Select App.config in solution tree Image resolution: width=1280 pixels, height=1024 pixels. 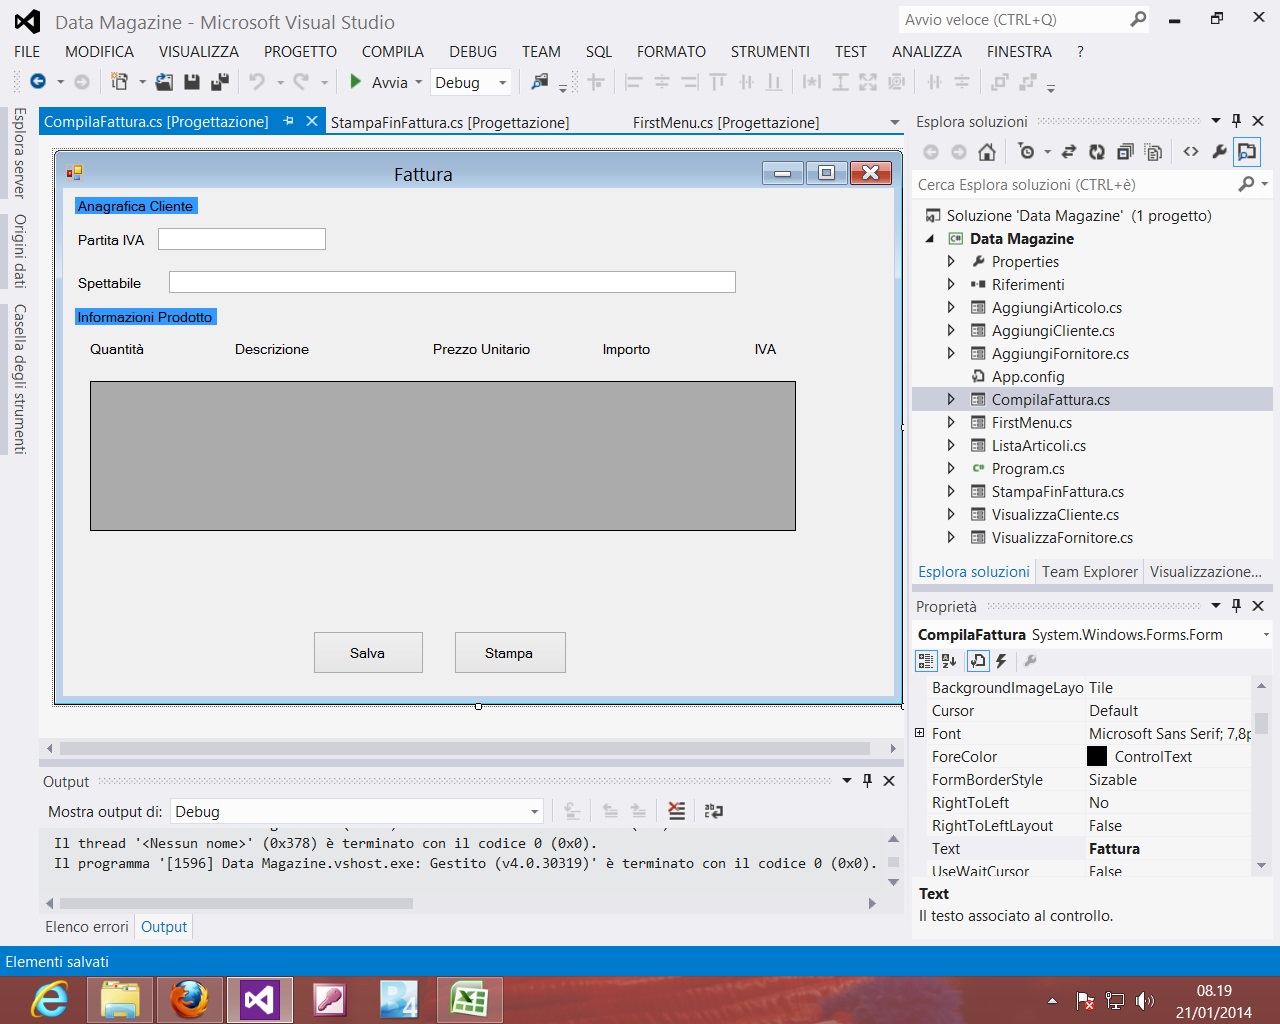click(1027, 376)
